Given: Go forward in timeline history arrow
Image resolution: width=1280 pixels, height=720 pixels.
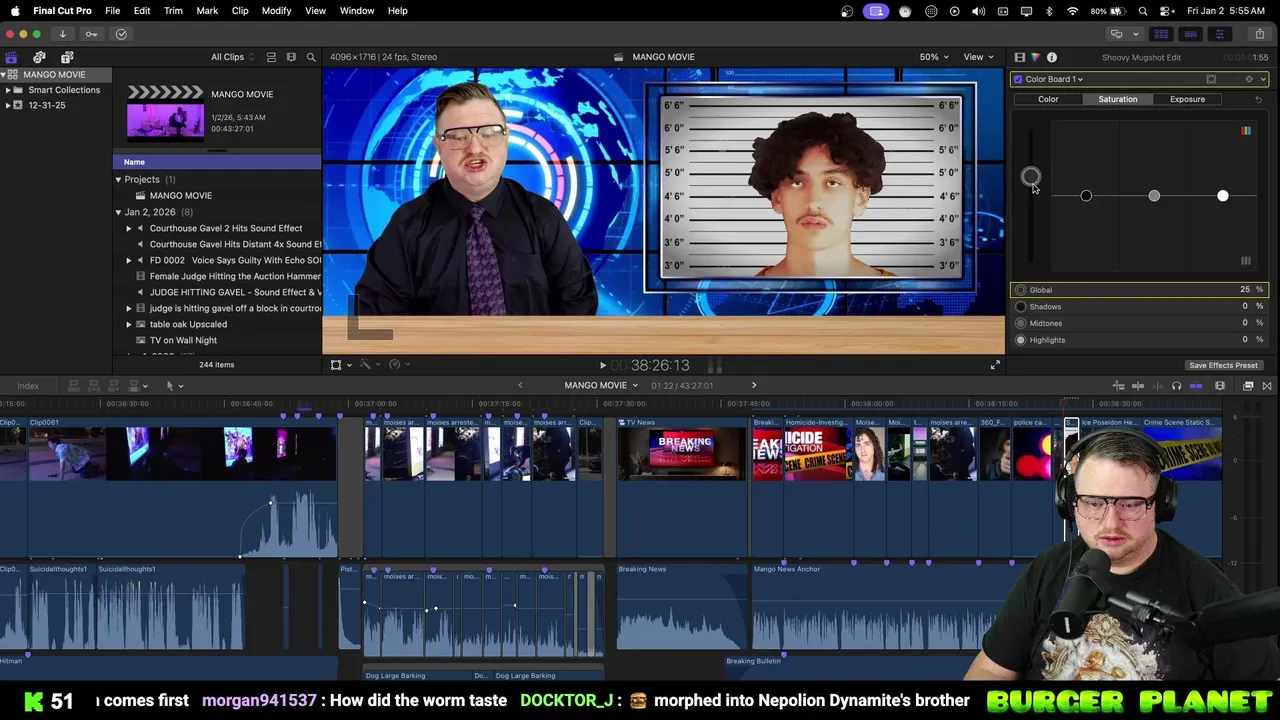Looking at the screenshot, I should point(754,385).
